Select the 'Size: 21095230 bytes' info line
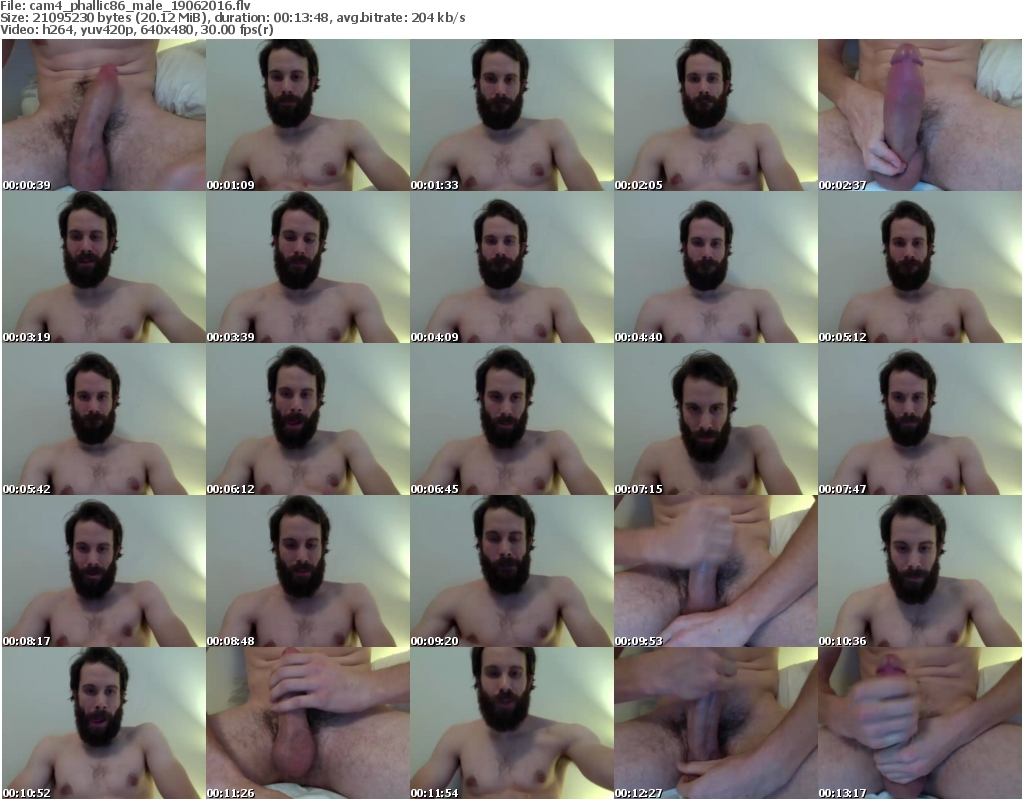The width and height of the screenshot is (1024, 799). click(x=232, y=18)
